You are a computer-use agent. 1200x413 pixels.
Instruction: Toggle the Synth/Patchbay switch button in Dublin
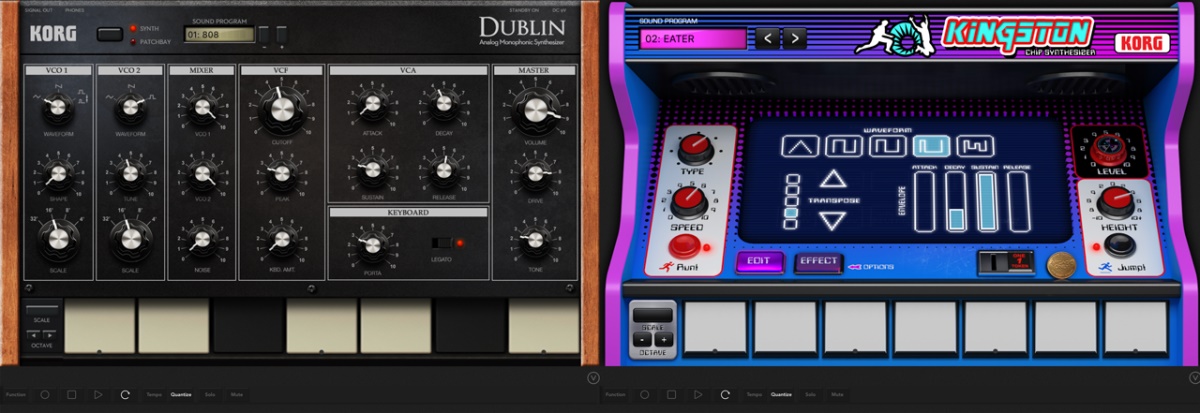point(110,34)
